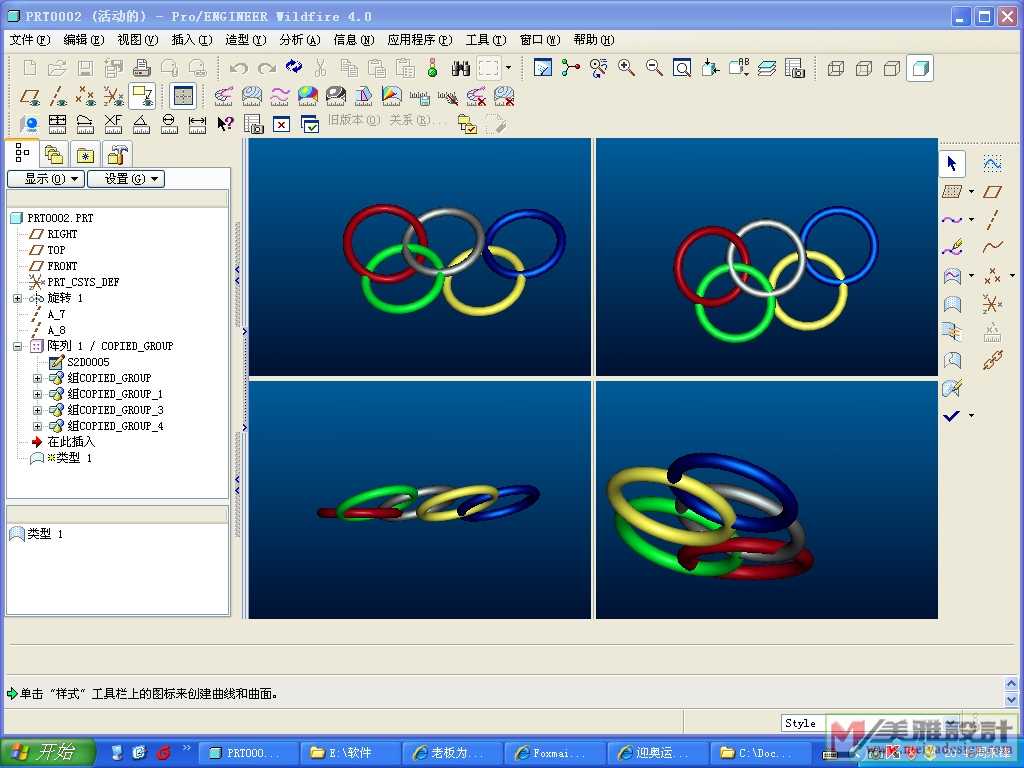Switch to the E:\软件 folder taskbar button
Image resolution: width=1024 pixels, height=768 pixels.
click(x=350, y=753)
